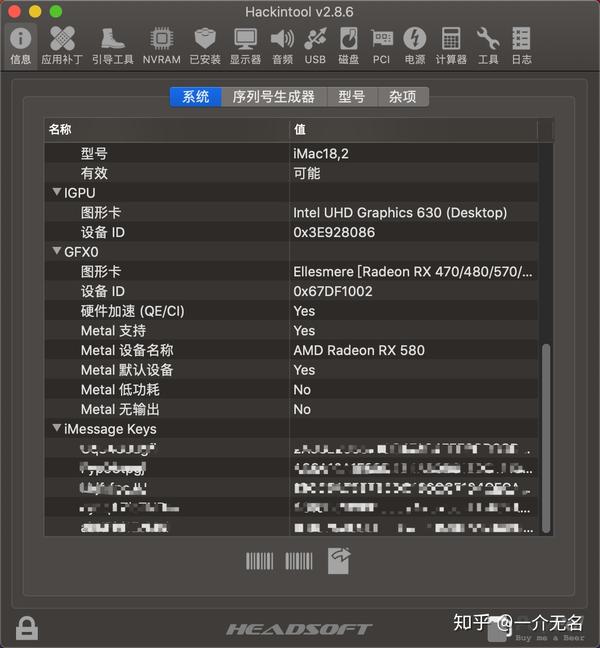This screenshot has height=648, width=600.
Task: Click the second barcode icon below table
Action: coord(299,561)
